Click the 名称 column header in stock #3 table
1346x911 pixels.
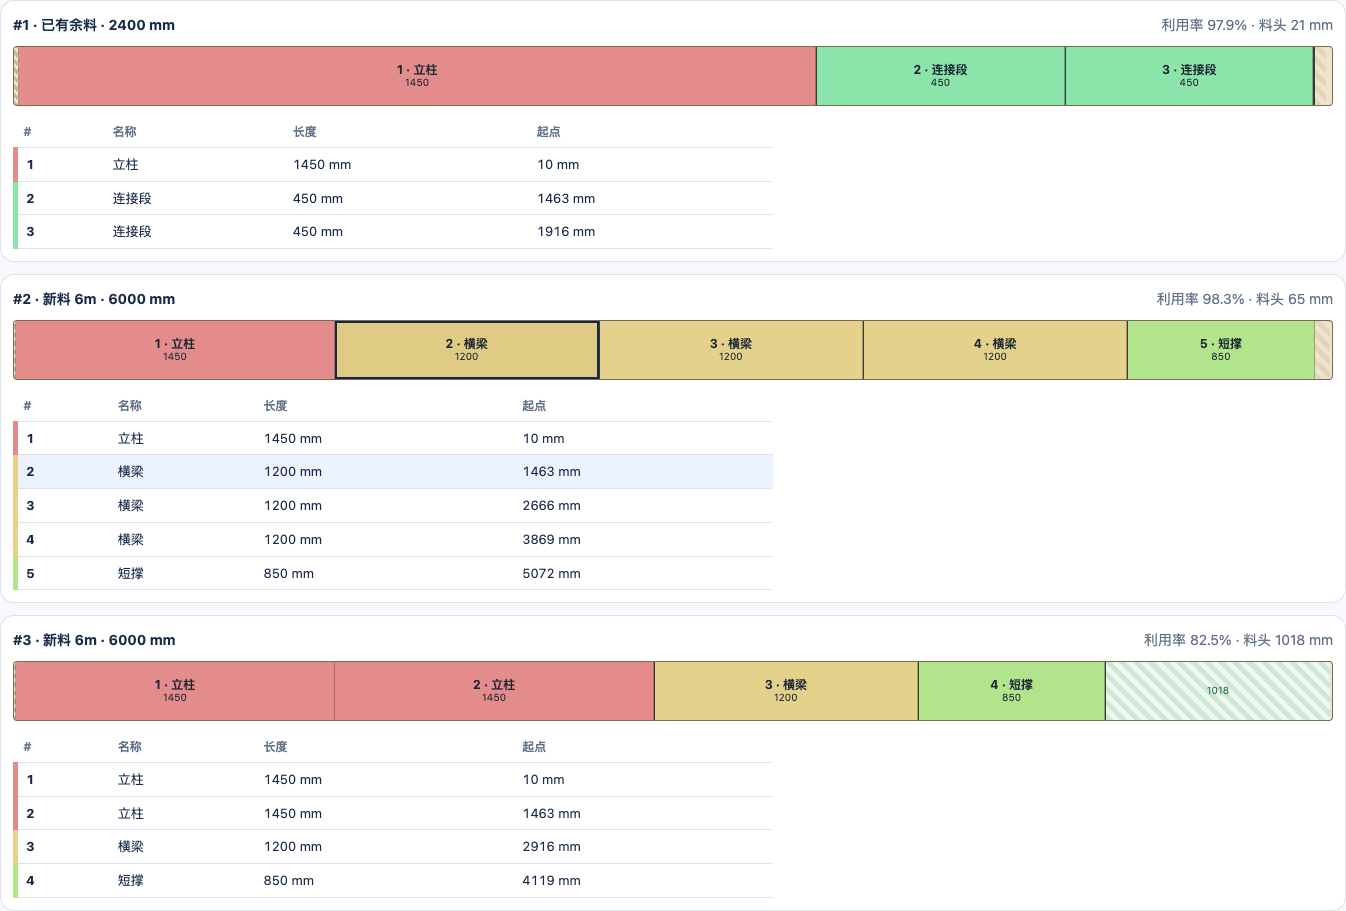pos(130,746)
